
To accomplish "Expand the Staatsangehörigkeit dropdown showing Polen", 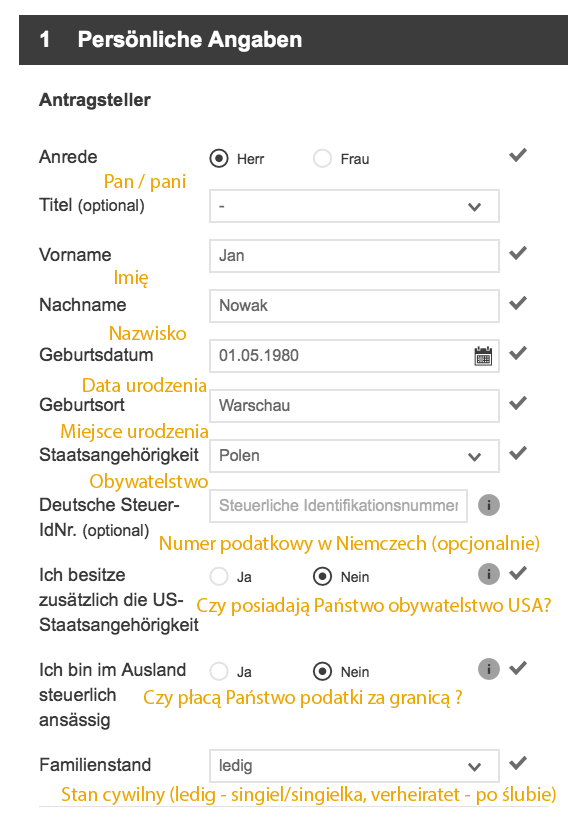I will click(354, 456).
